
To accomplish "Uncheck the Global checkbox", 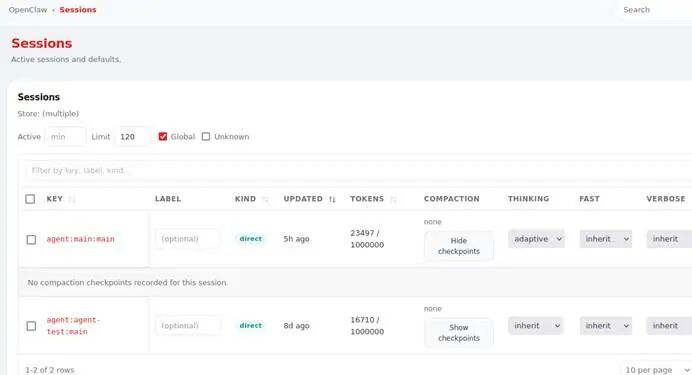I will [163, 137].
